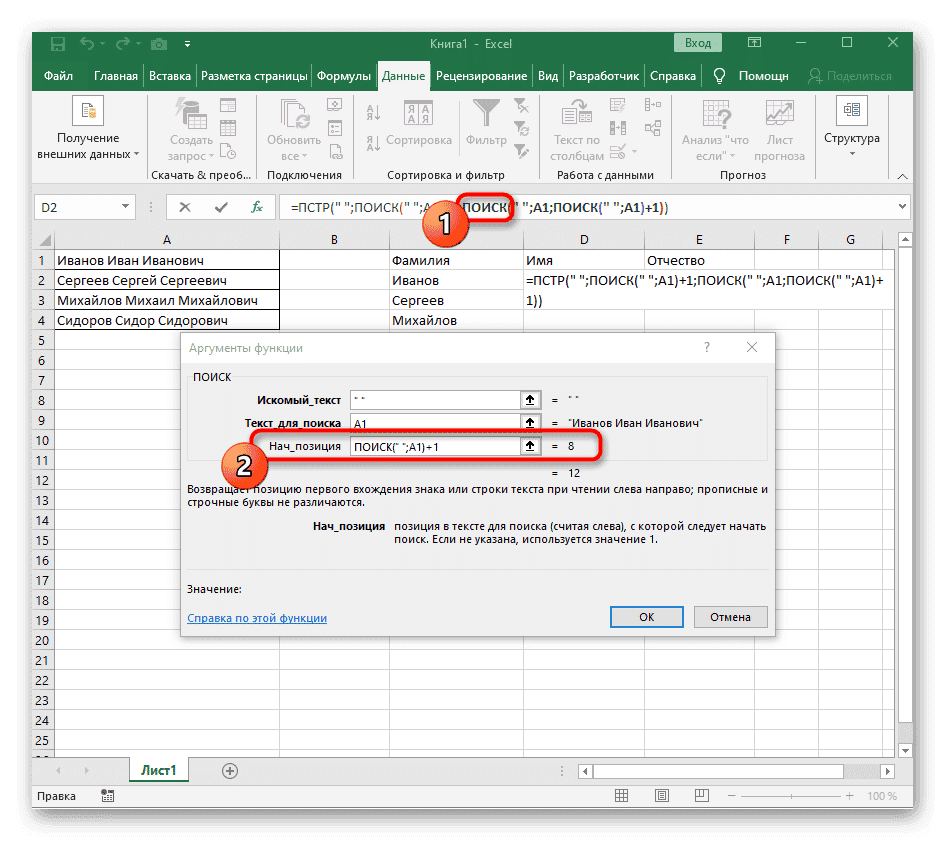Collapse the Нач_позиция field with its range icon
This screenshot has width=945, height=841.
(531, 446)
